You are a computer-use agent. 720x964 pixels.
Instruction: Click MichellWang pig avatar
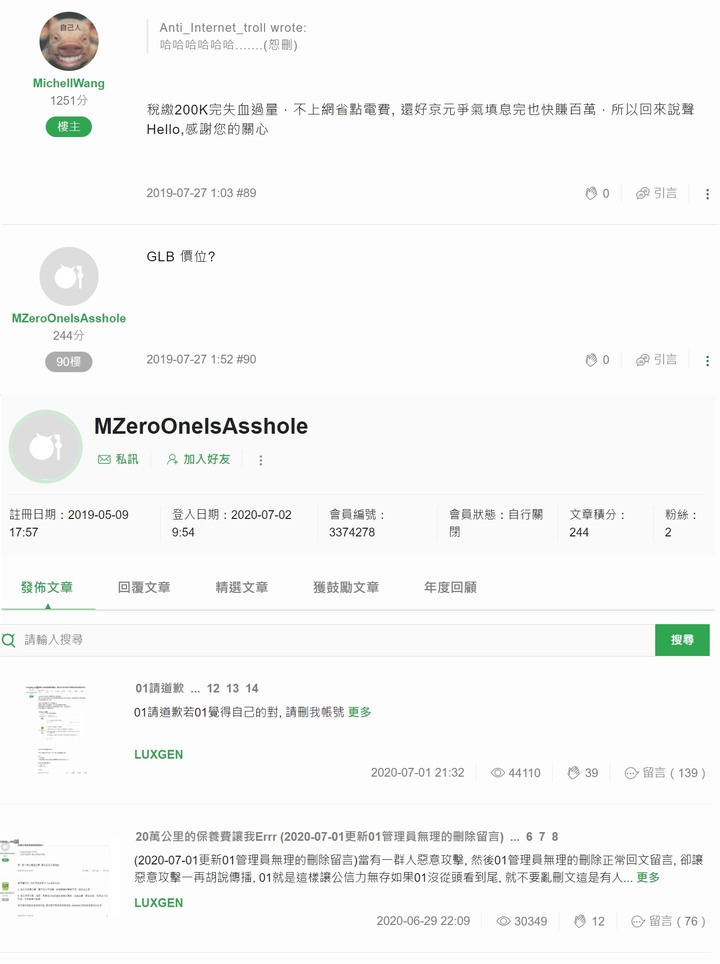point(69,41)
